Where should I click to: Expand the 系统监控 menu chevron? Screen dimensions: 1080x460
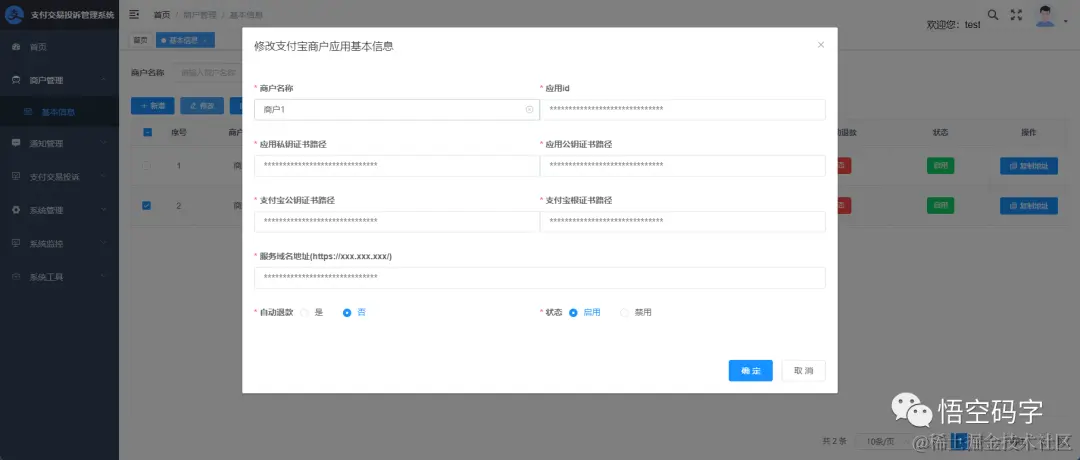[x=103, y=243]
